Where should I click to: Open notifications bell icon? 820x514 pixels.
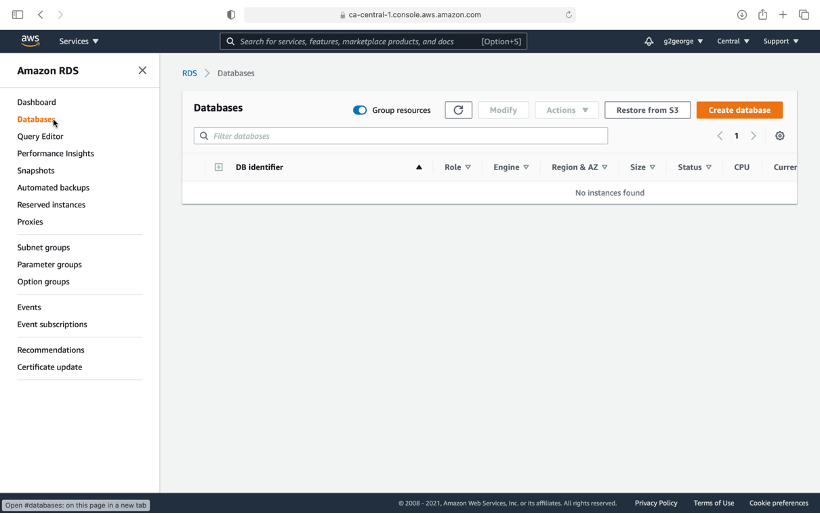pyautogui.click(x=648, y=41)
